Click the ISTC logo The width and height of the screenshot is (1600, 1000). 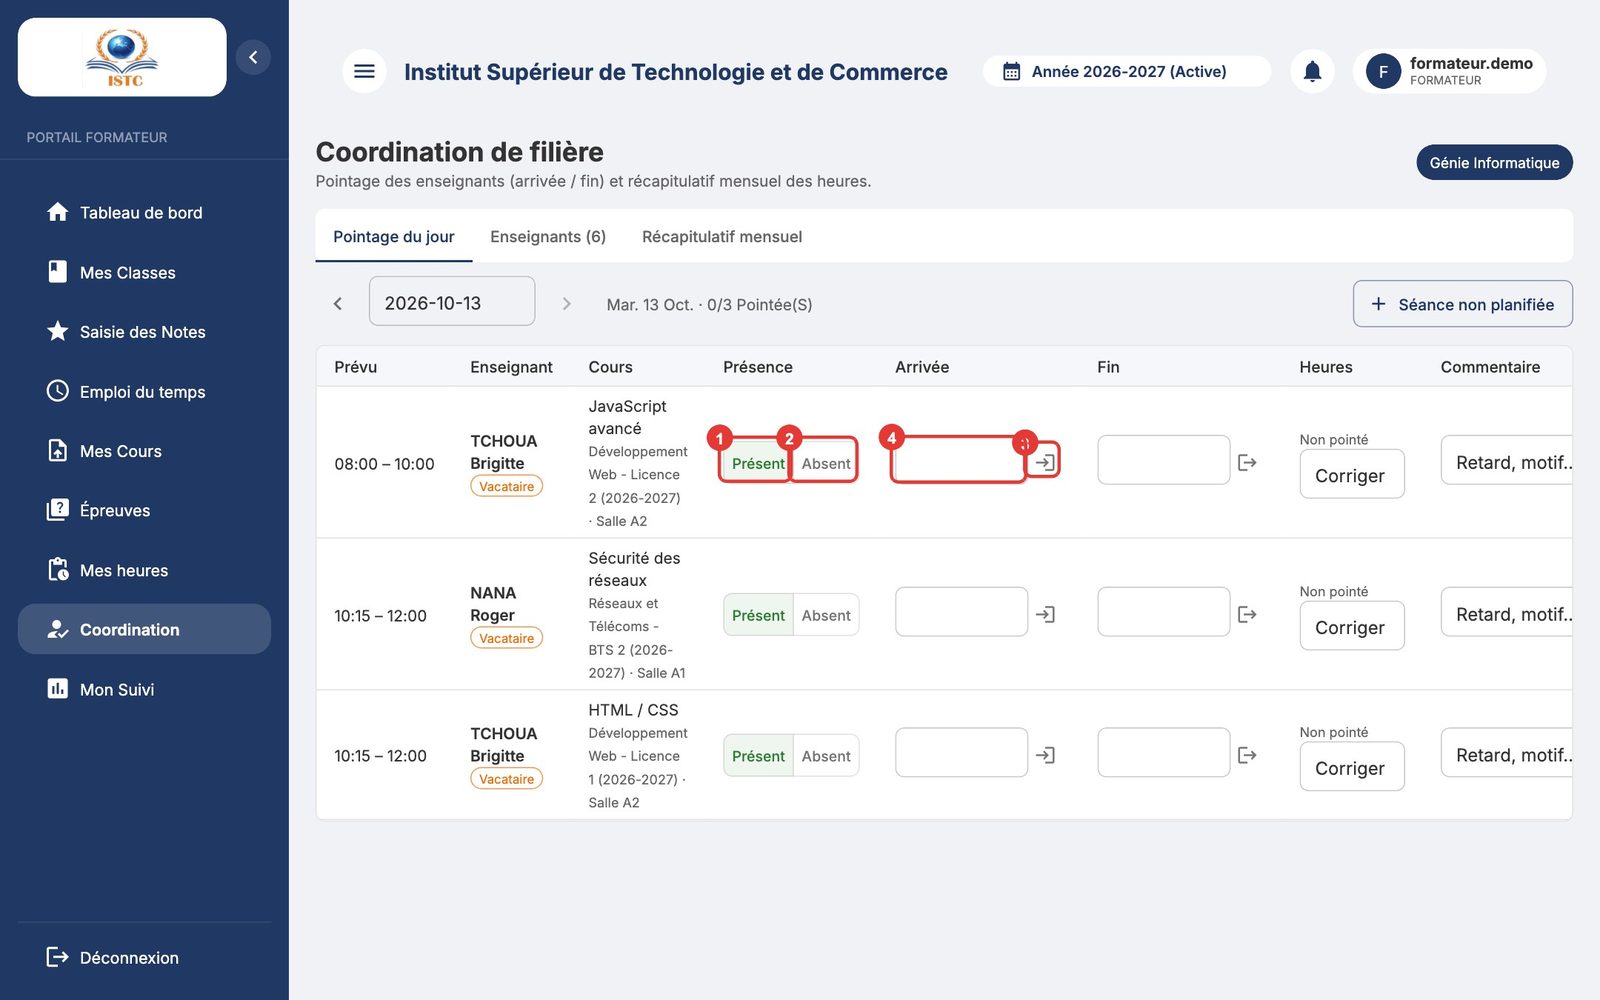(x=122, y=57)
